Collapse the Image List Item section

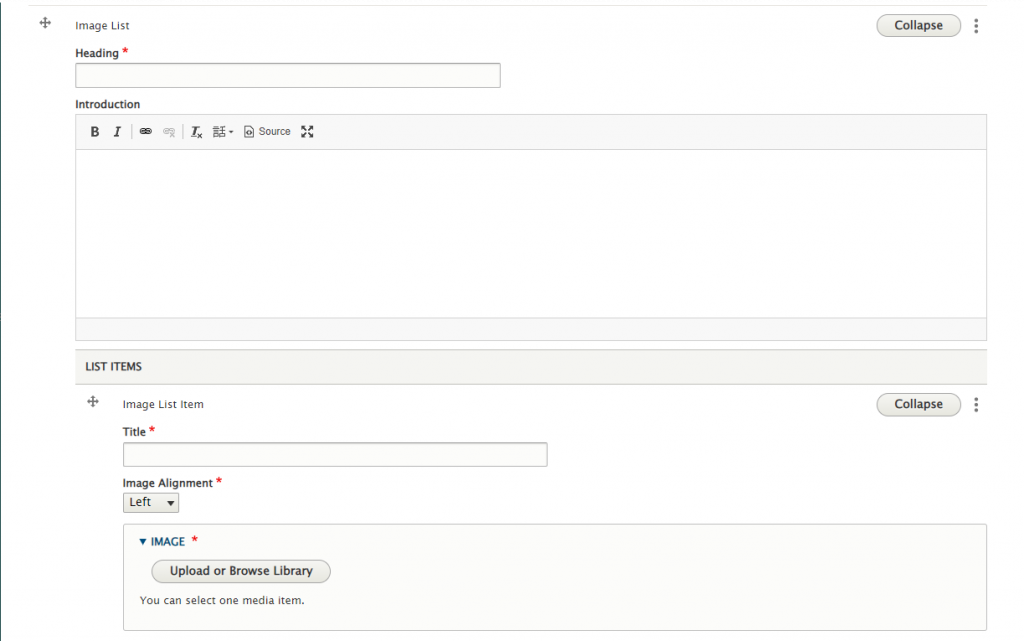[x=918, y=405]
